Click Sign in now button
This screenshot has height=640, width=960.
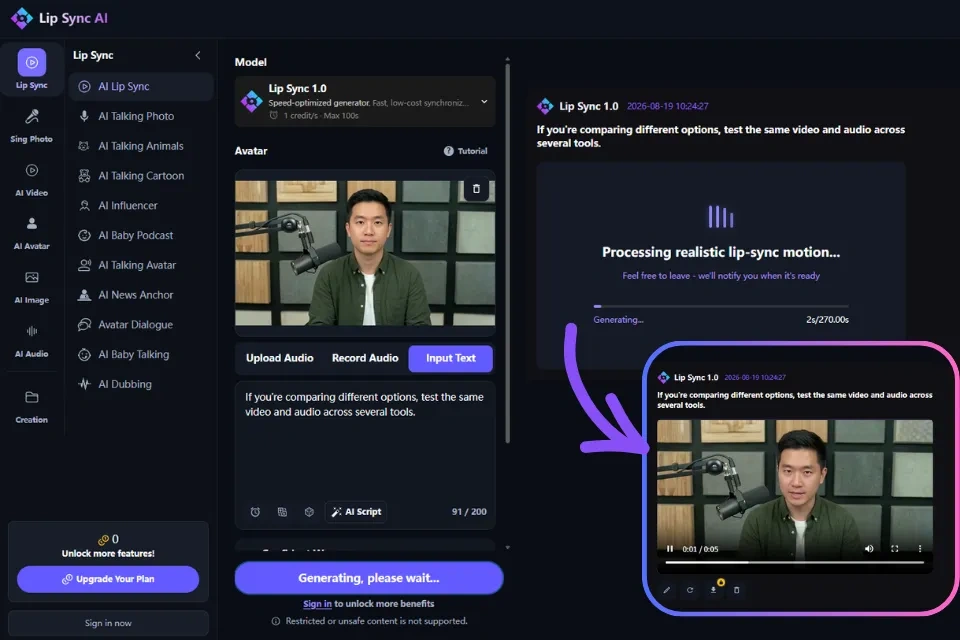click(108, 623)
